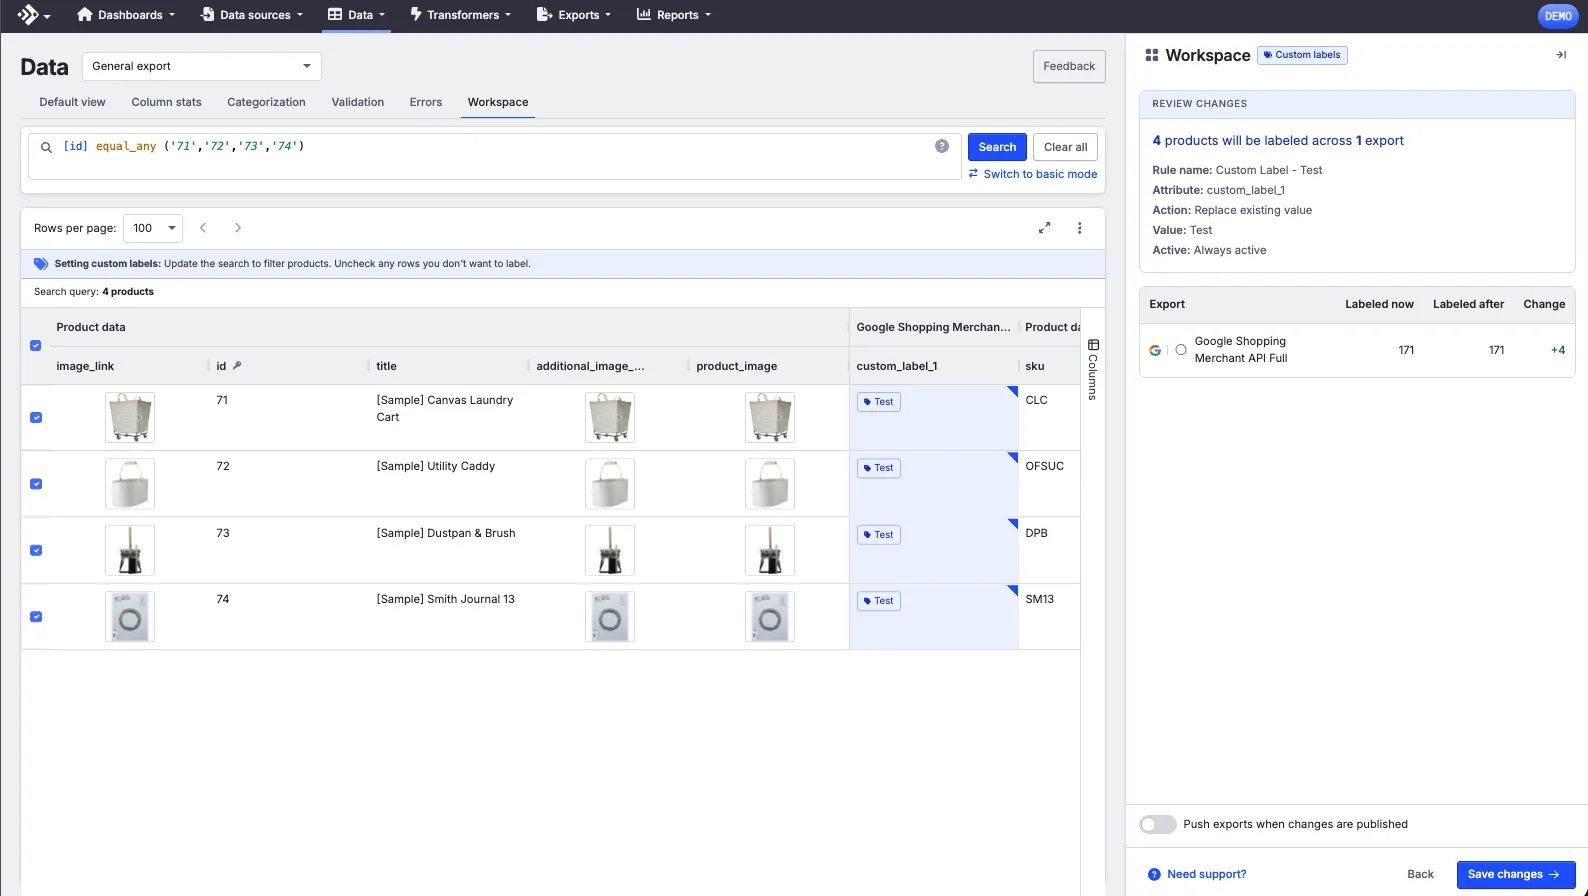Open the app logo menu
This screenshot has height=896, width=1588.
tap(34, 15)
